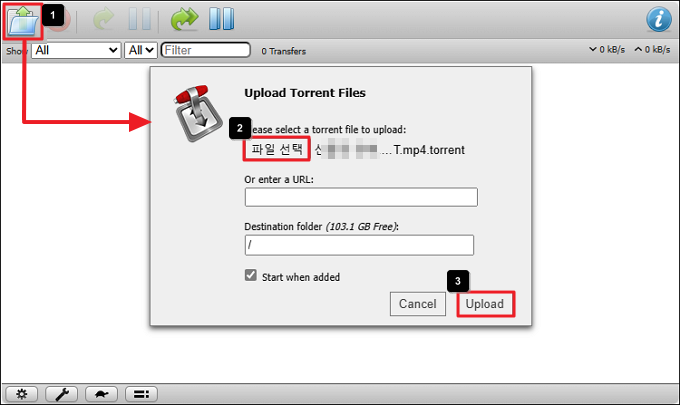680x405 pixels.
Task: Start all torrents with green double arrow
Action: 184,19
